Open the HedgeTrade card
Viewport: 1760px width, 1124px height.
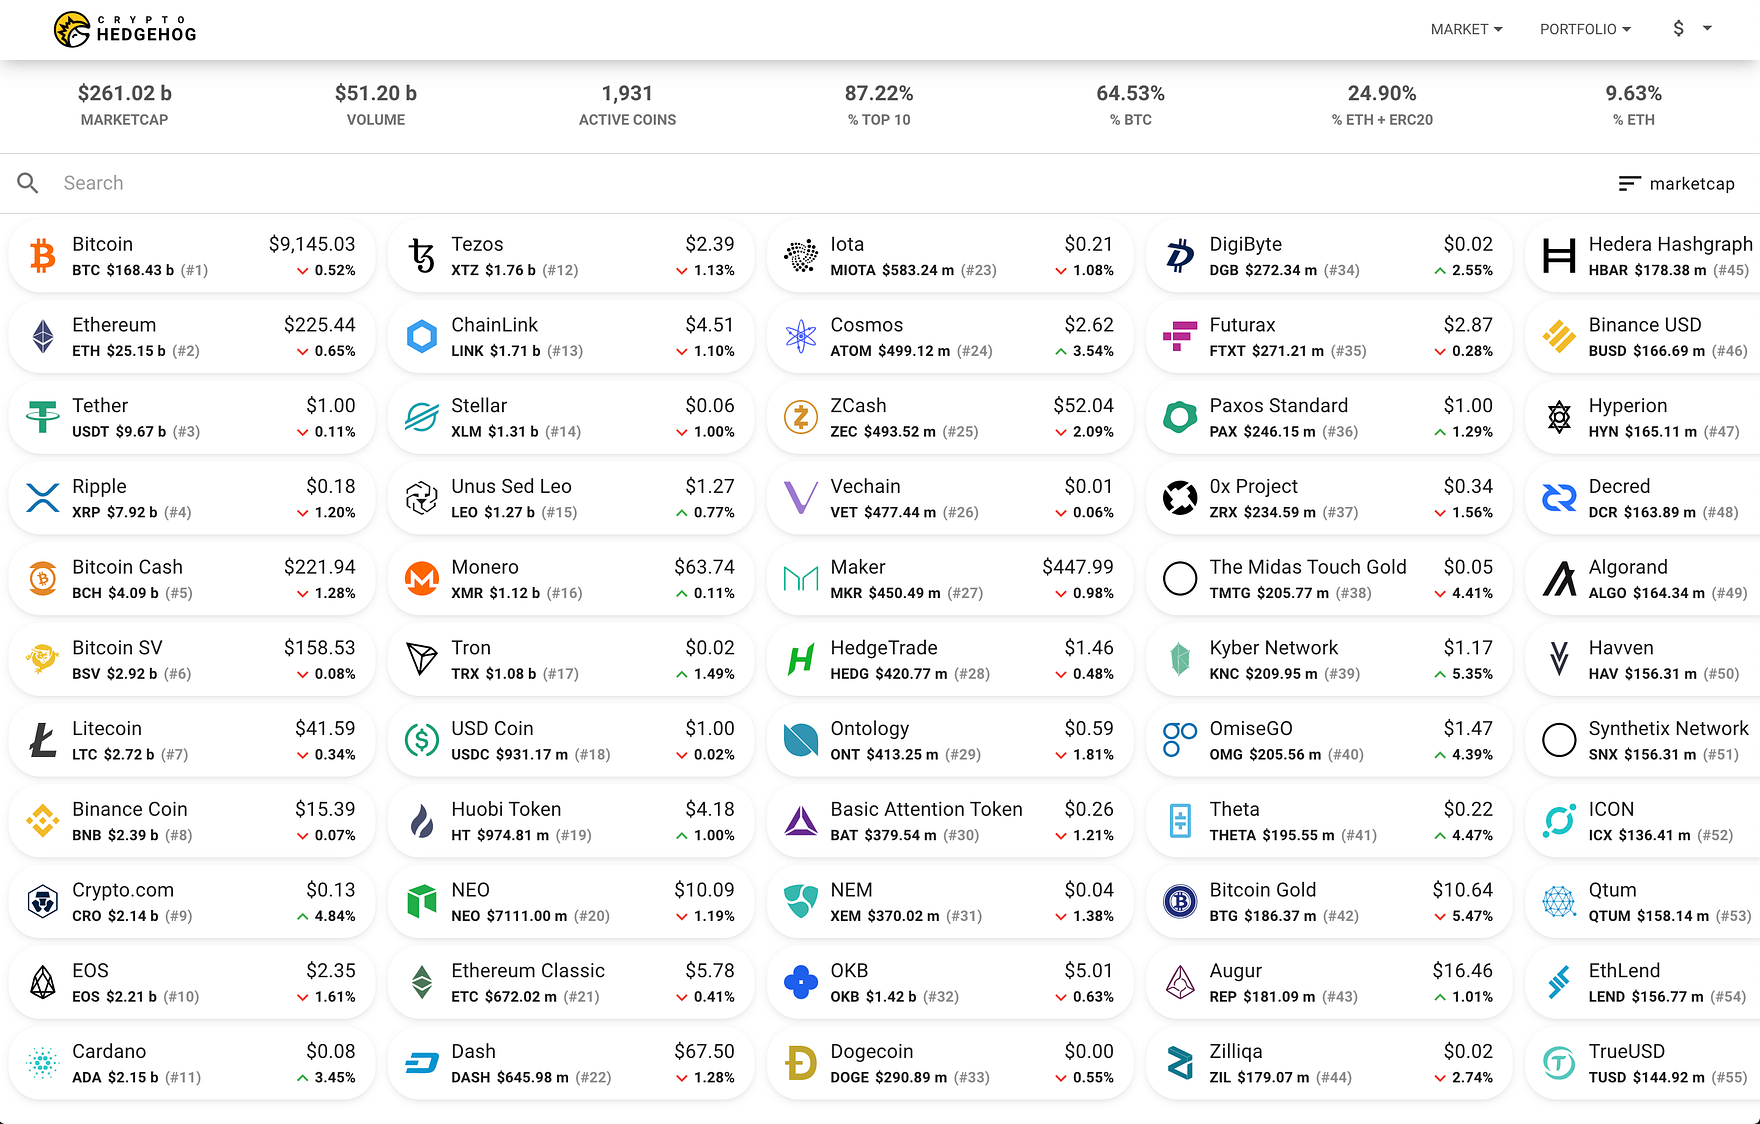coord(949,660)
